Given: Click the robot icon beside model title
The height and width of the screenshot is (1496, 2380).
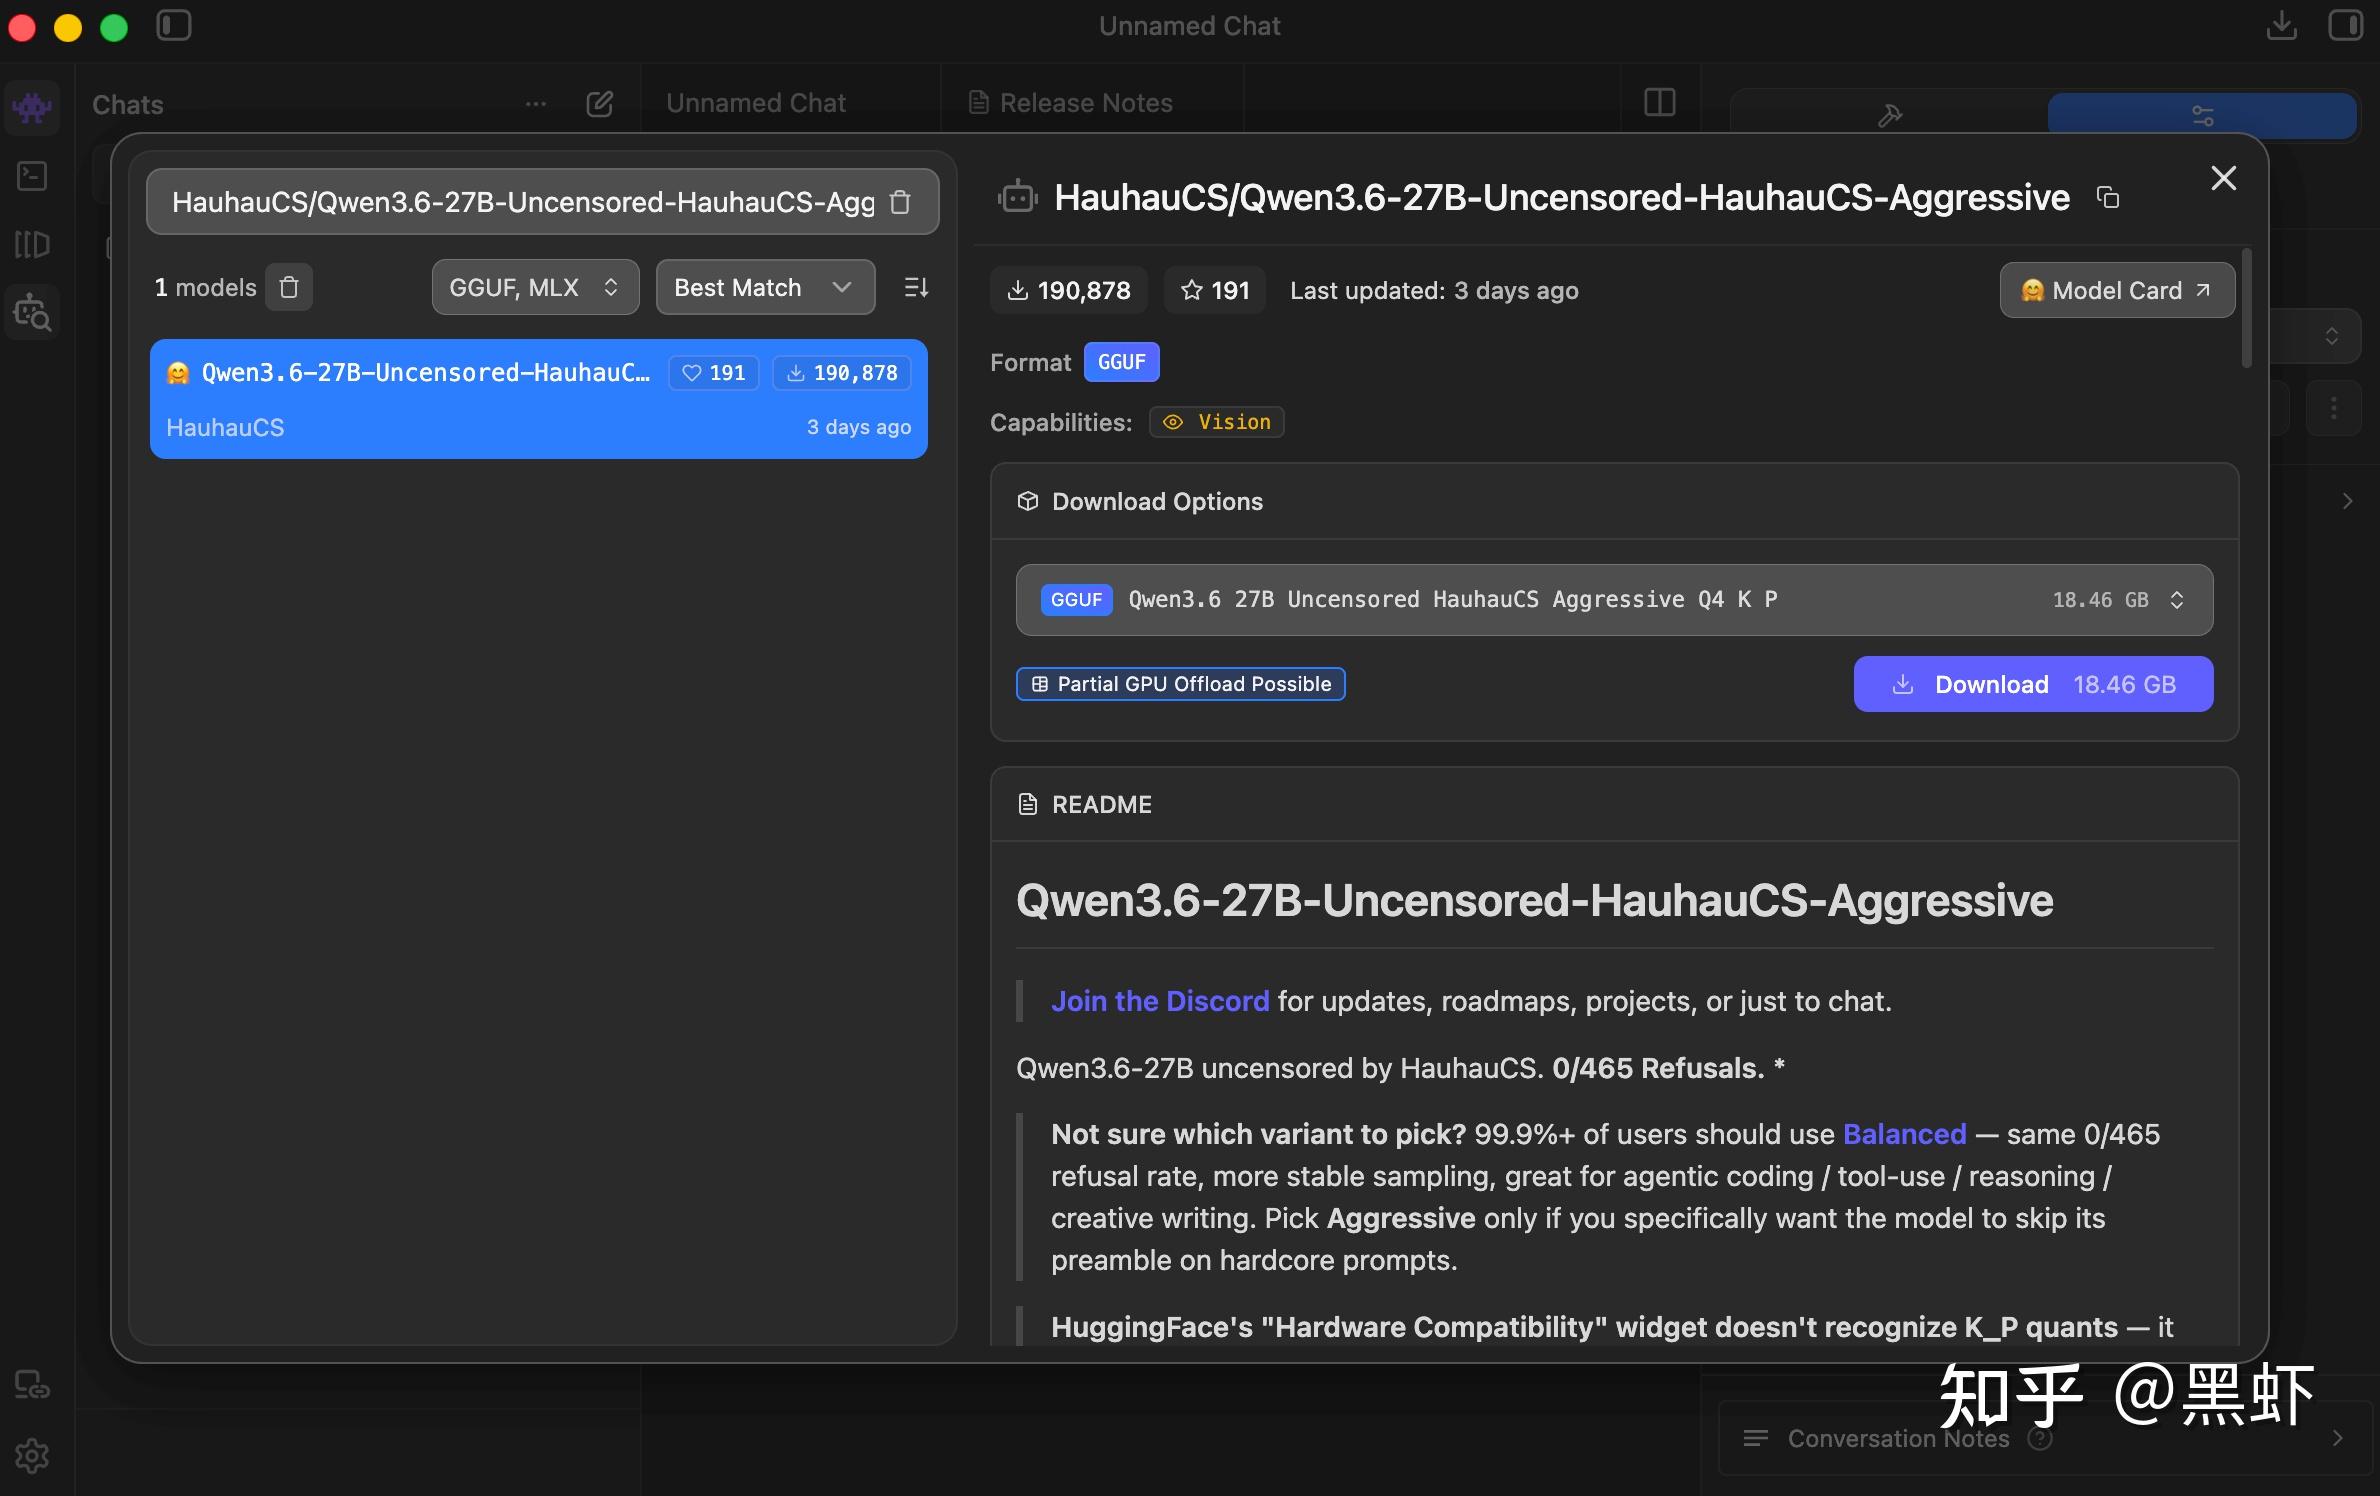Looking at the screenshot, I should (x=1017, y=198).
